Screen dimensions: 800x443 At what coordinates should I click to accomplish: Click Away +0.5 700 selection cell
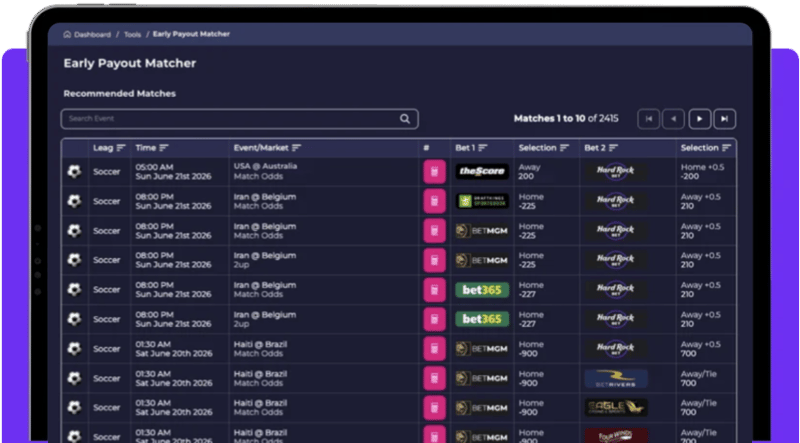701,349
